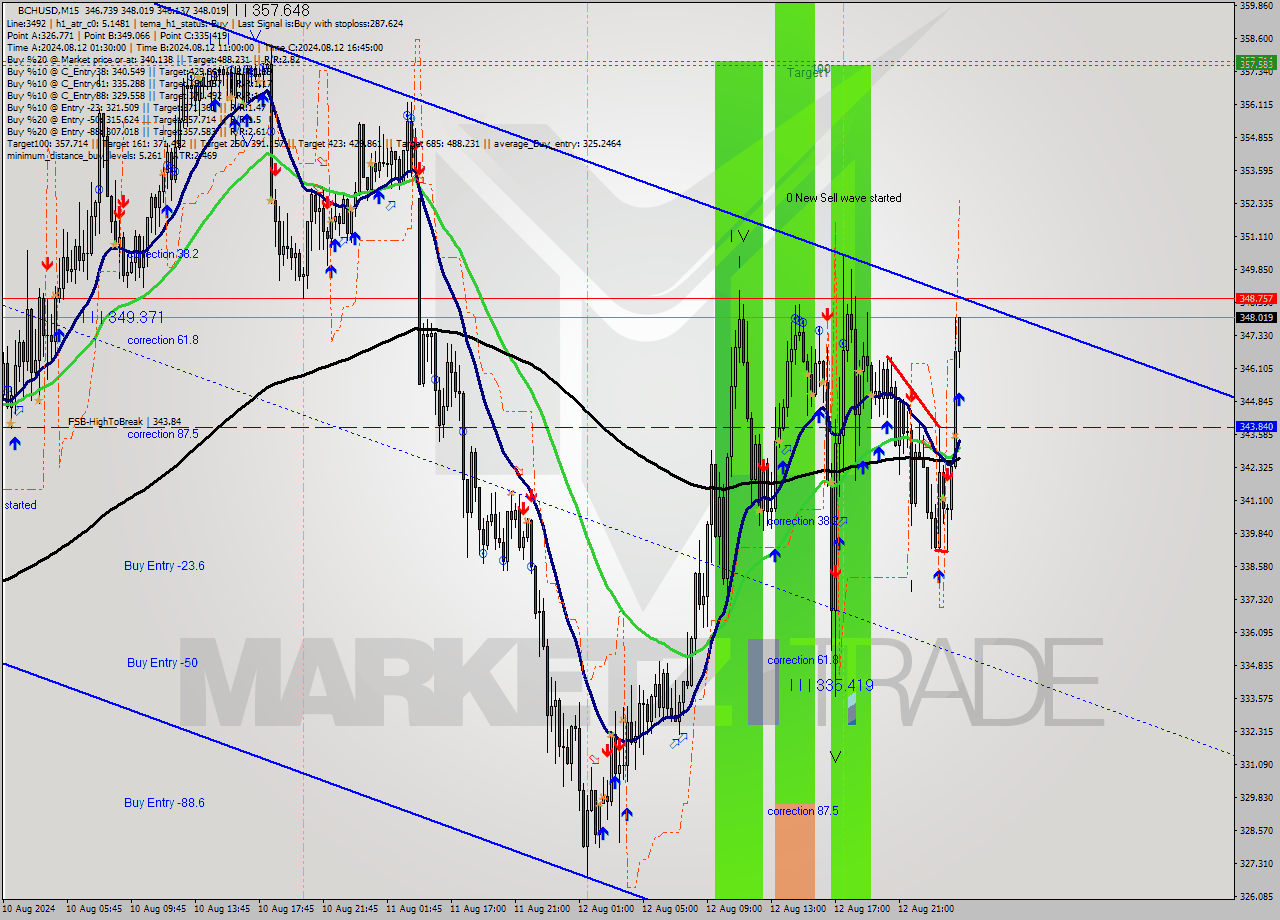Select 'Buy %10 @ C_Entry61: 335.288' line
The width and height of the screenshot is (1280, 920).
point(138,83)
